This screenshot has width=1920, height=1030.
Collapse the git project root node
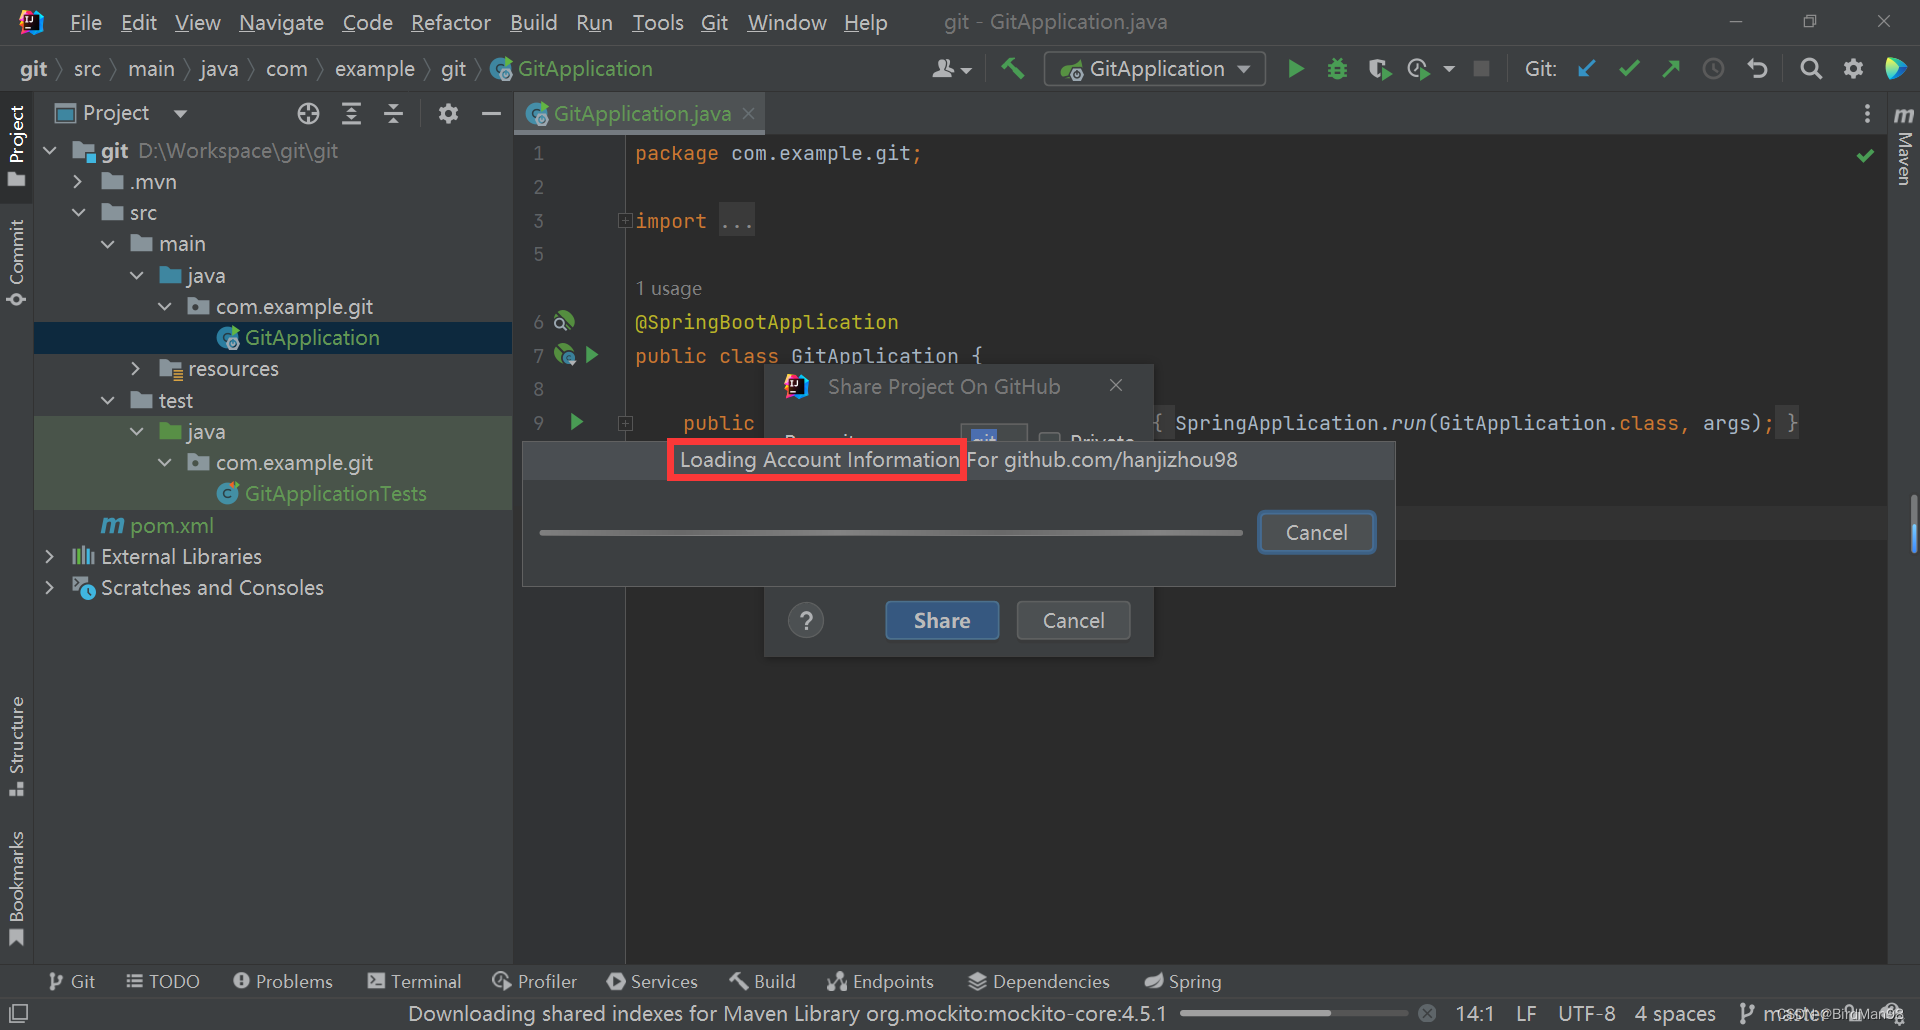[x=50, y=151]
